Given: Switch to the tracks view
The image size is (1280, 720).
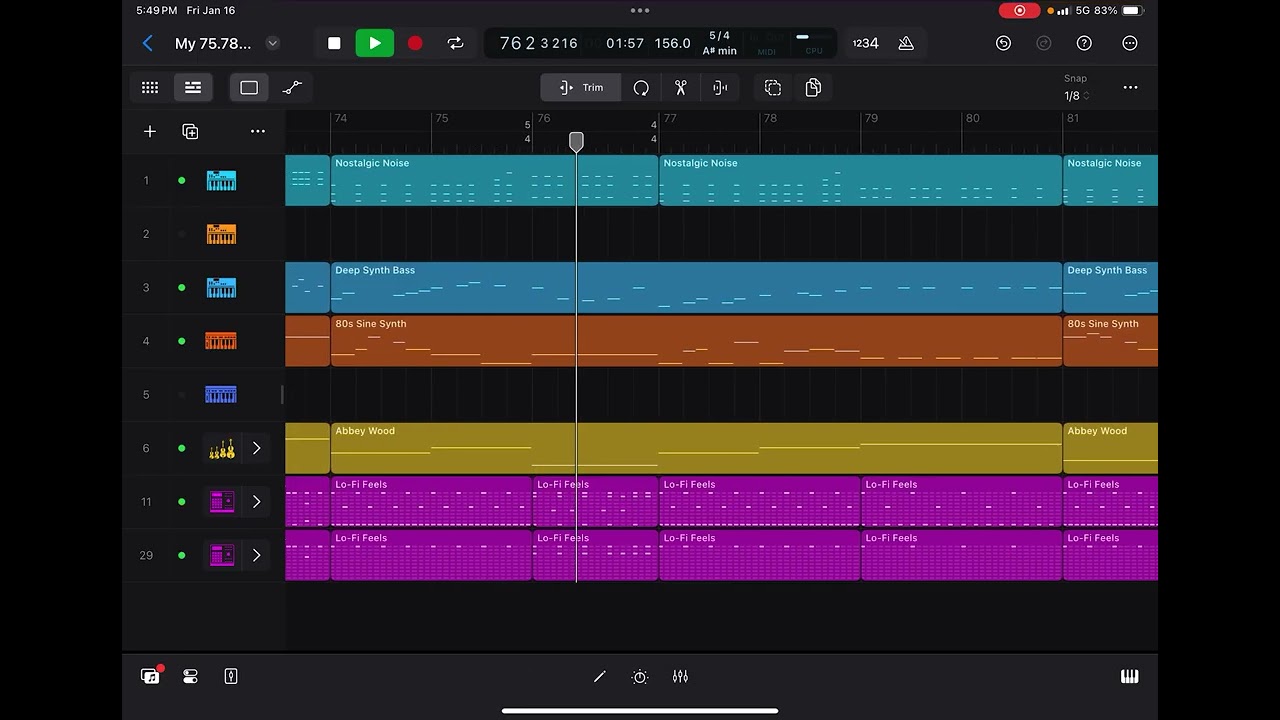Looking at the screenshot, I should 193,88.
